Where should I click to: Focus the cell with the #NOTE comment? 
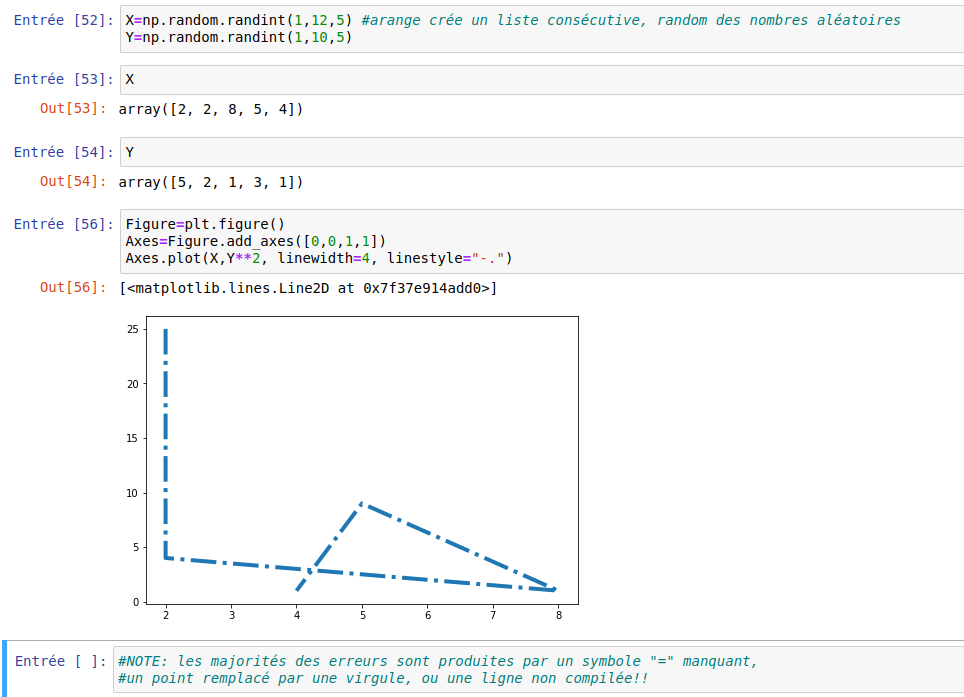[x=540, y=669]
